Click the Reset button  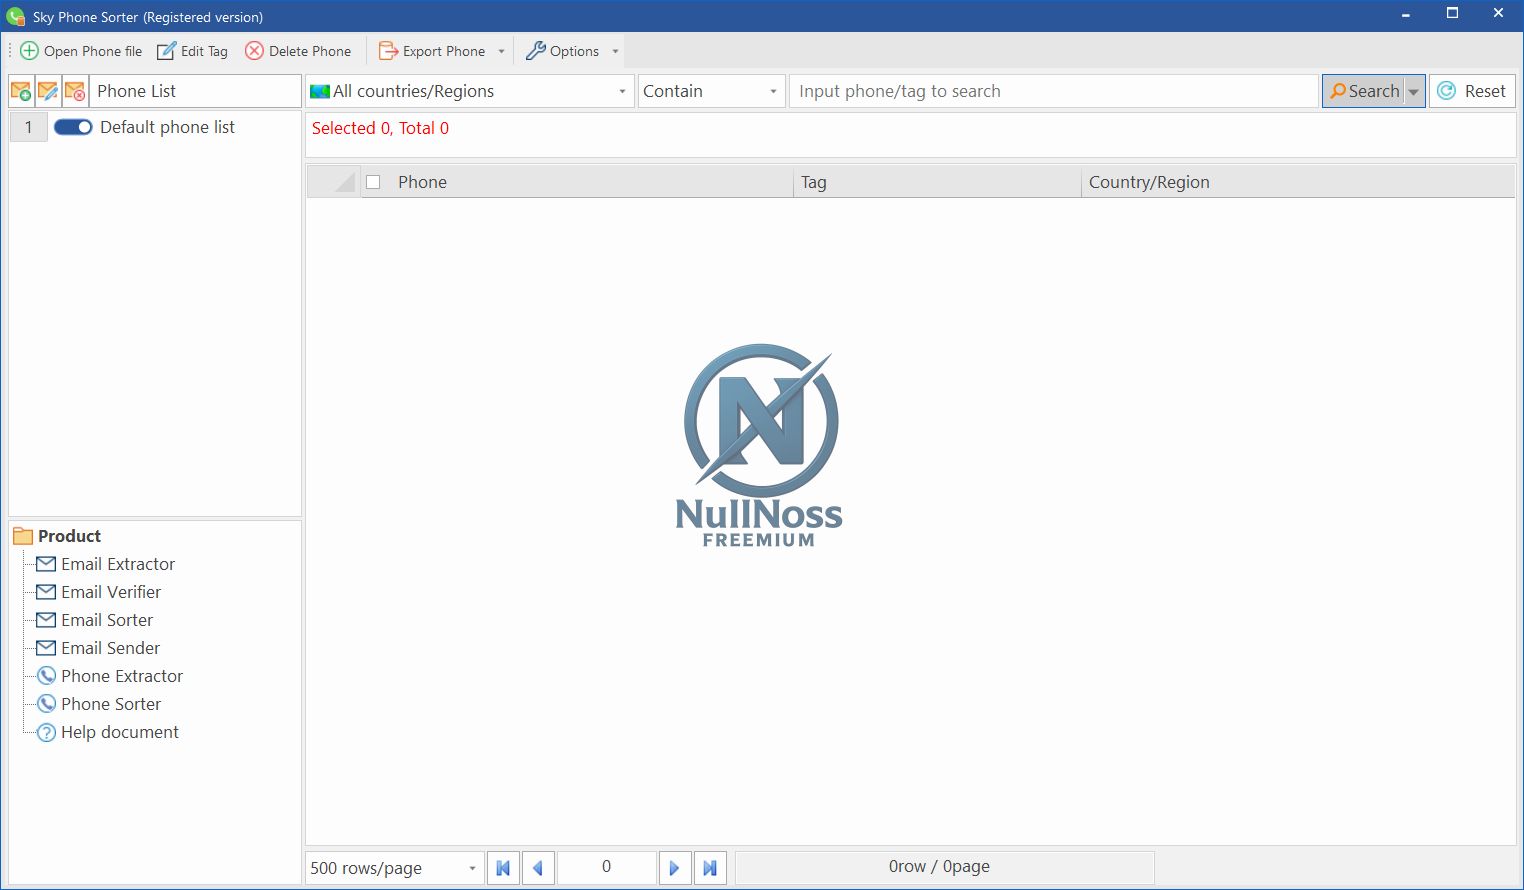pos(1472,91)
